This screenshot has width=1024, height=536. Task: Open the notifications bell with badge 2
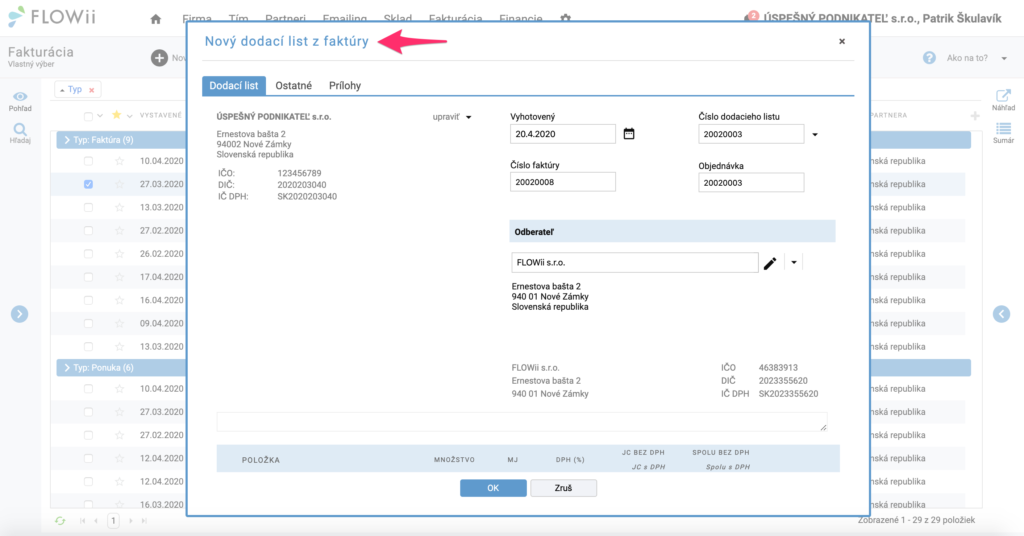751,17
